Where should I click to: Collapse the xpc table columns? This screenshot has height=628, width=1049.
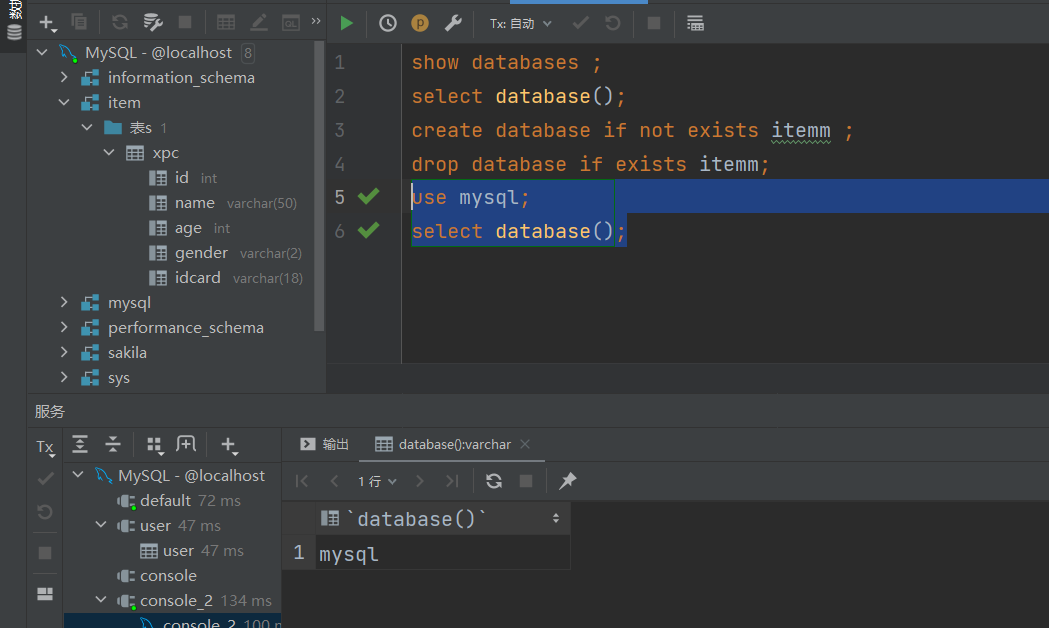[x=109, y=152]
